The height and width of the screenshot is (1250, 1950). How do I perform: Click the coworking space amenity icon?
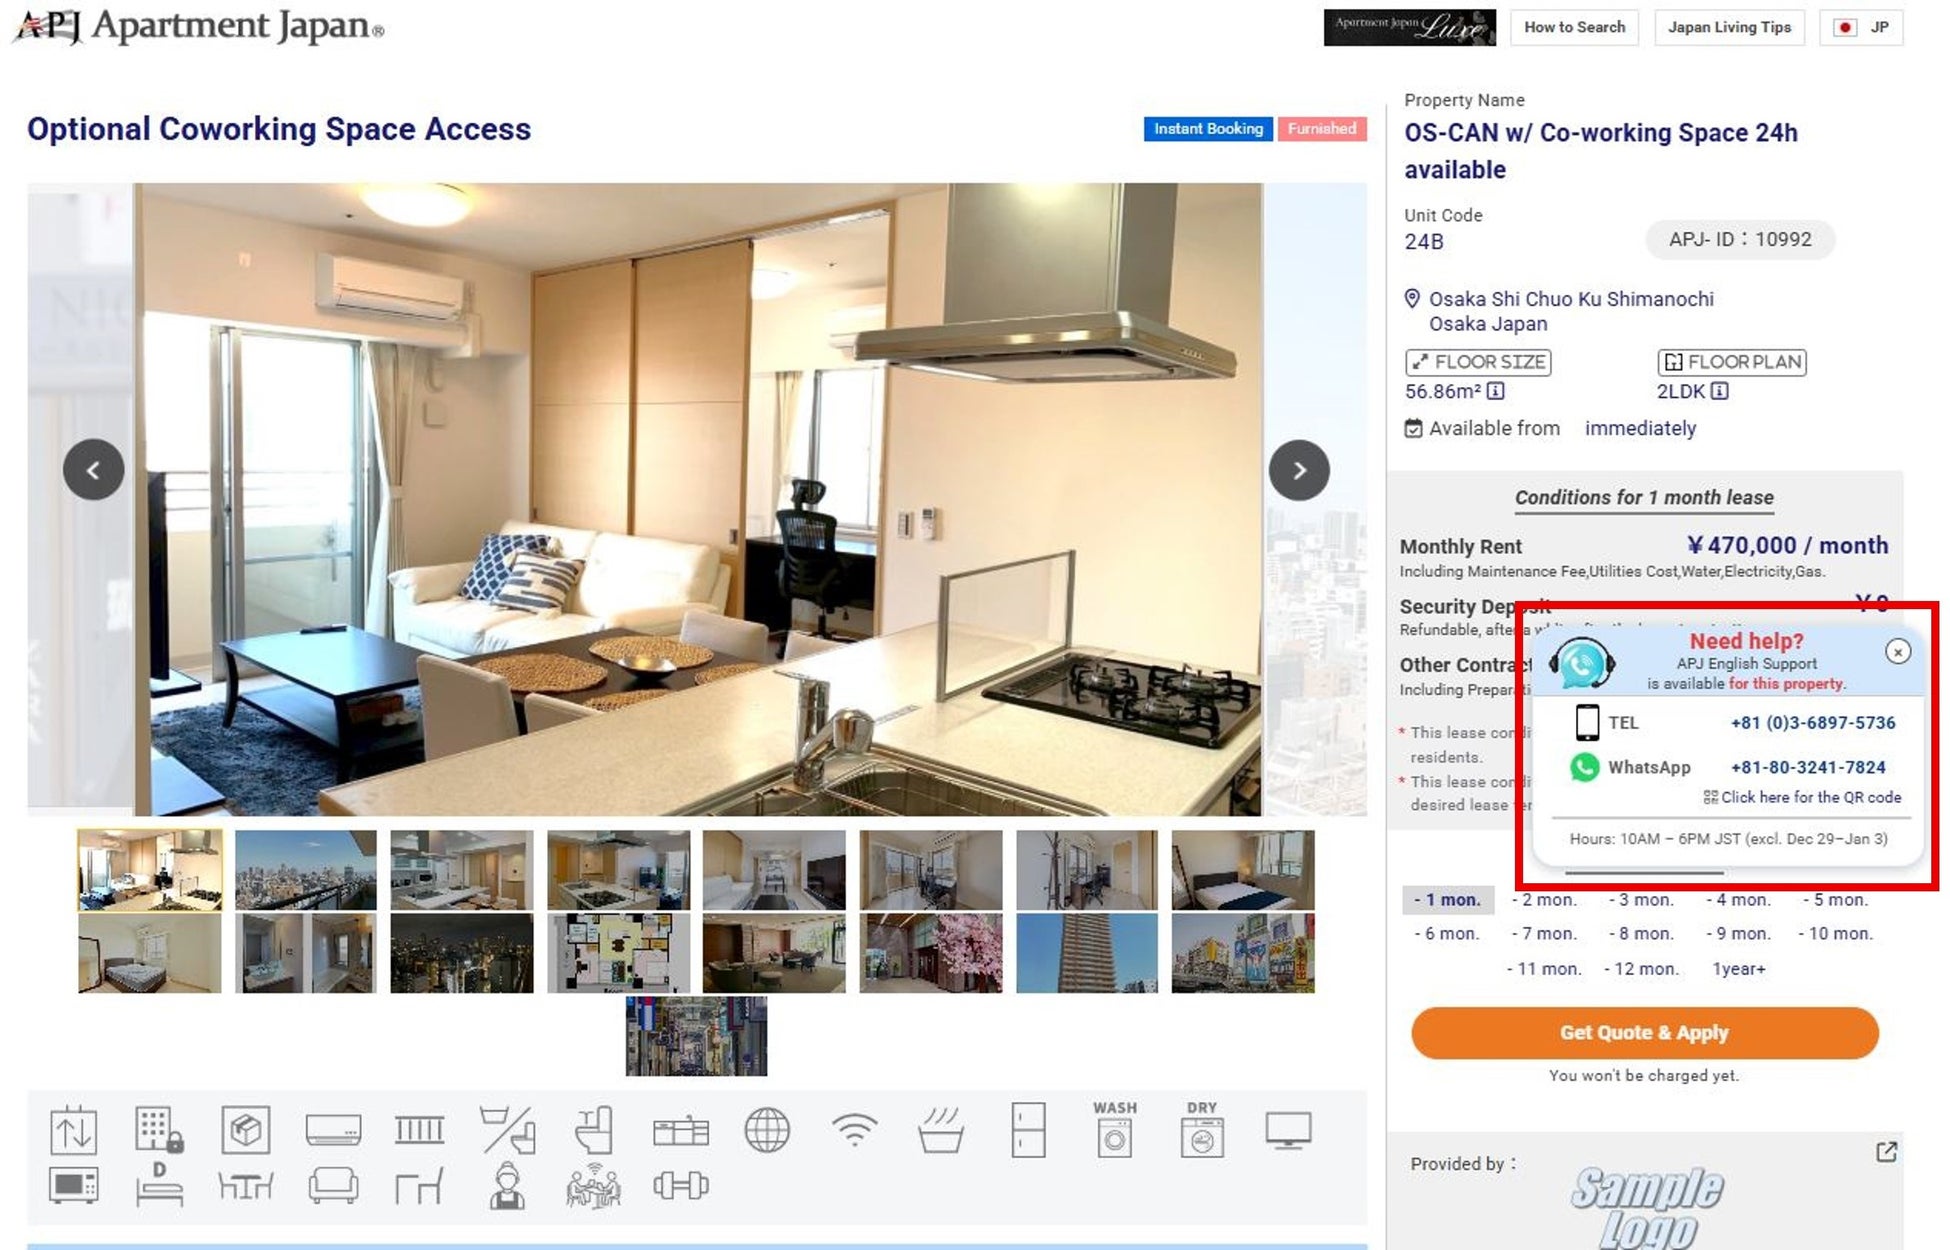[593, 1187]
